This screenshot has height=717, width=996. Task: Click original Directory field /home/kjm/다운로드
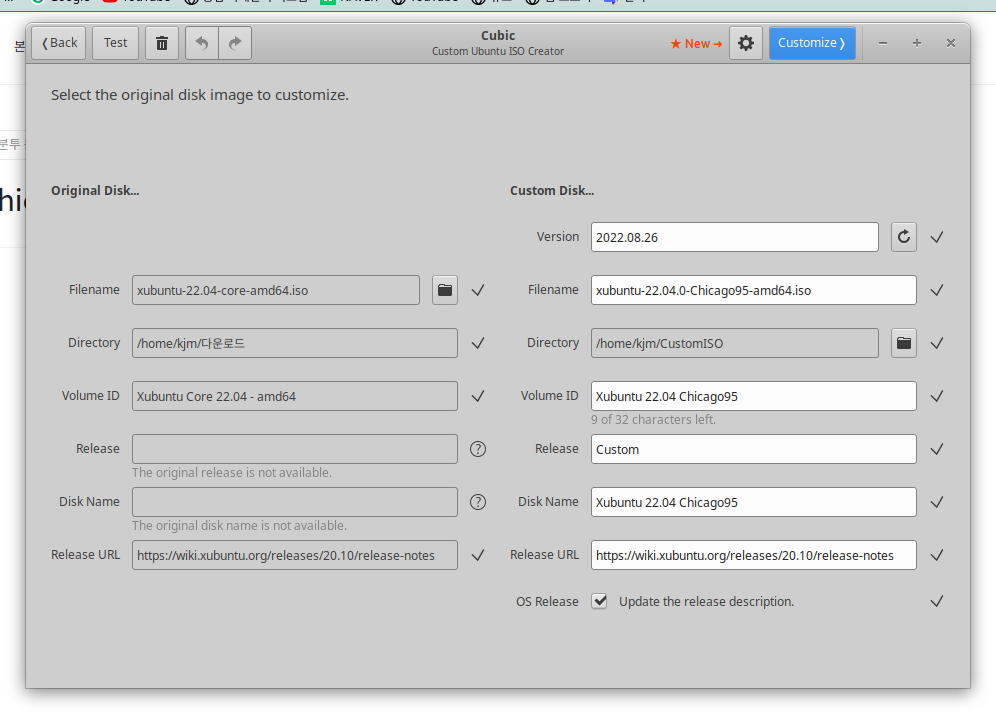[295, 344]
